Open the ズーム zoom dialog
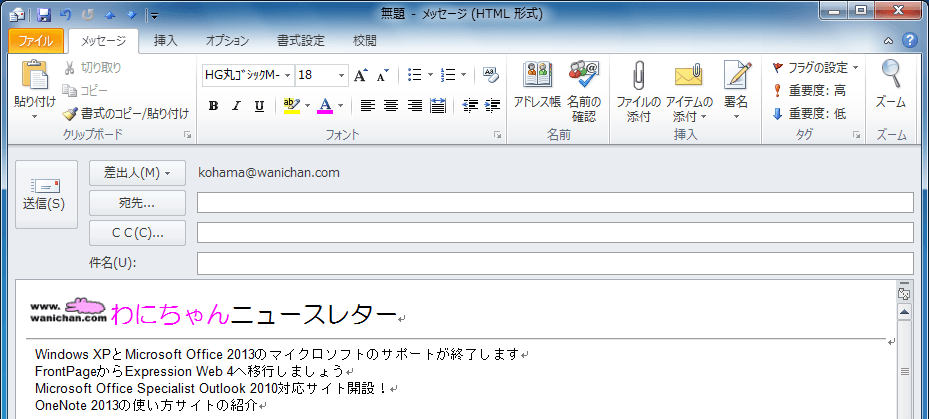This screenshot has width=929, height=419. (x=890, y=86)
